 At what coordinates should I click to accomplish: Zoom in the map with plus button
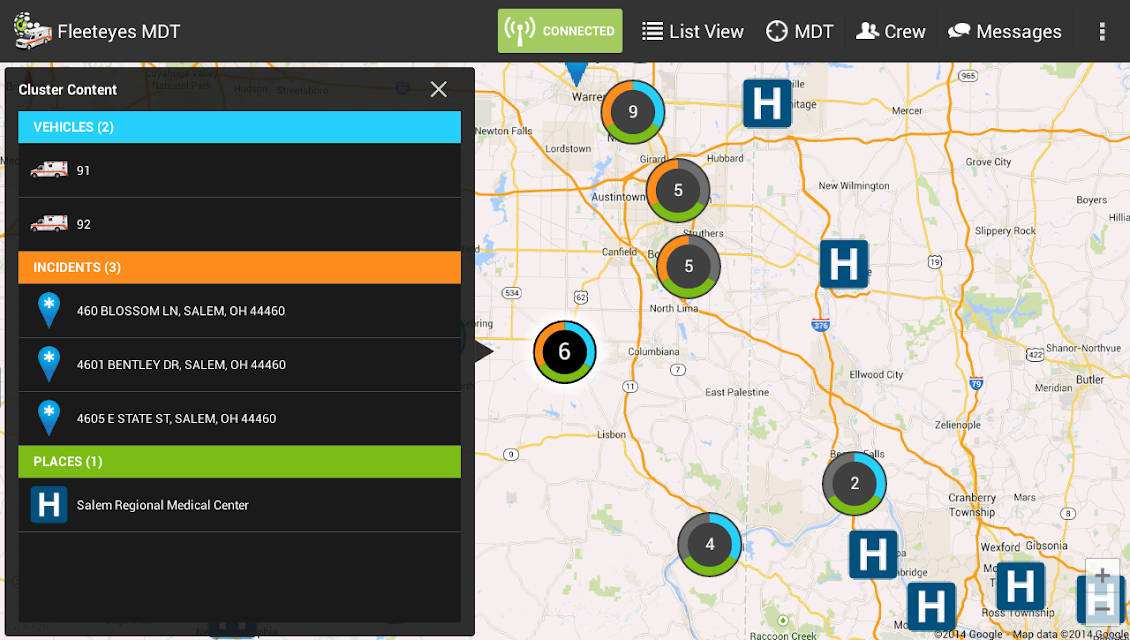(1103, 576)
